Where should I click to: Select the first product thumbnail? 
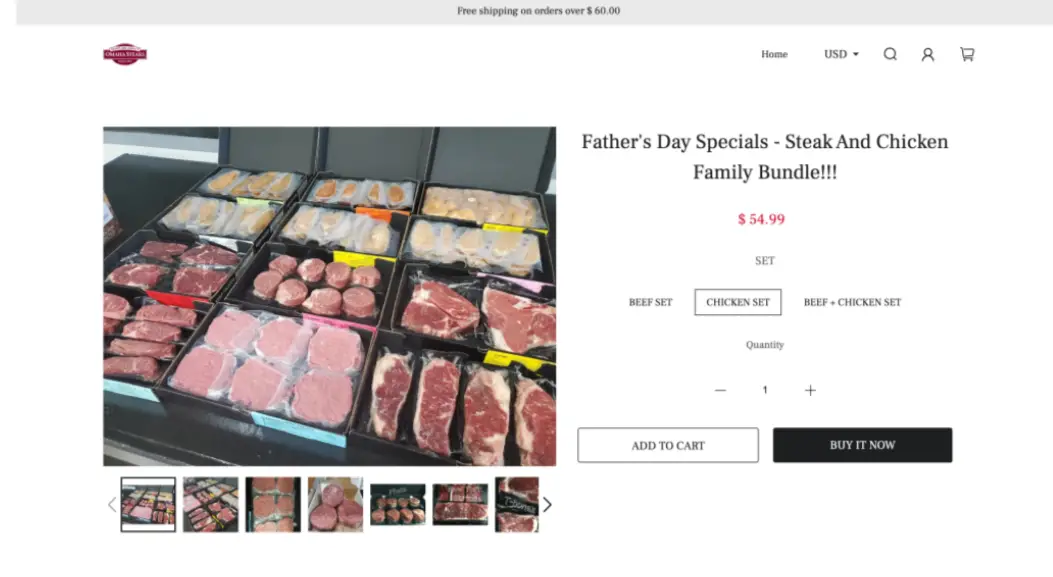[148, 504]
